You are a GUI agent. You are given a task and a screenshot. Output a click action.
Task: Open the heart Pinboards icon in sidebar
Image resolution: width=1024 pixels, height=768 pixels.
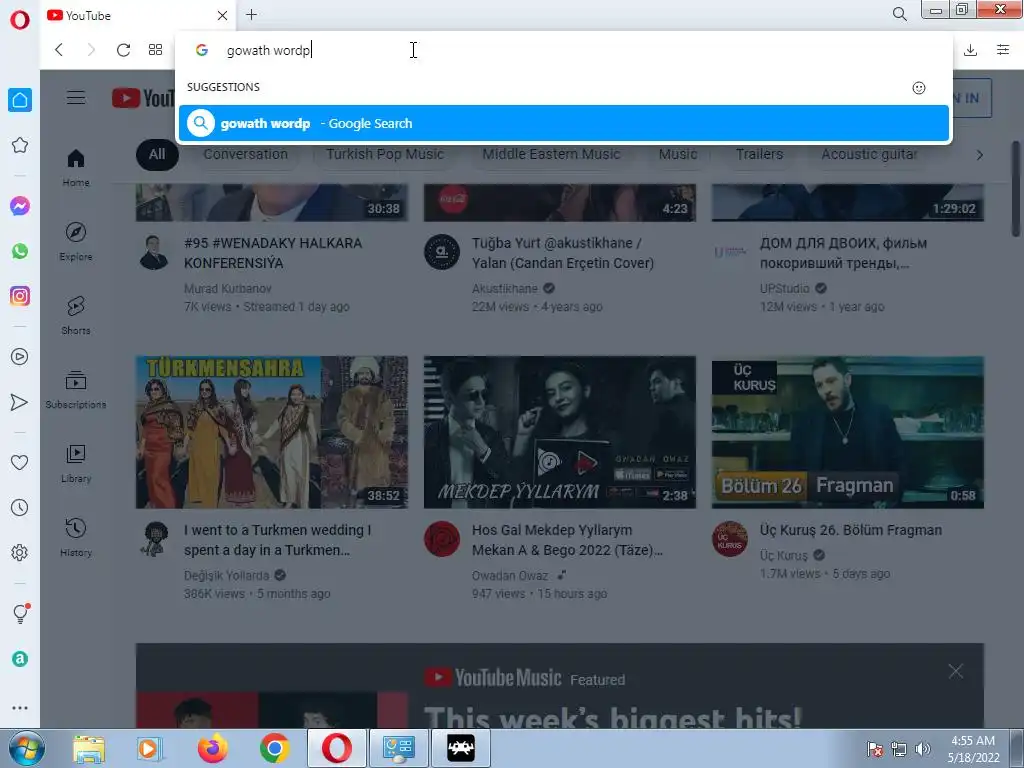point(20,462)
